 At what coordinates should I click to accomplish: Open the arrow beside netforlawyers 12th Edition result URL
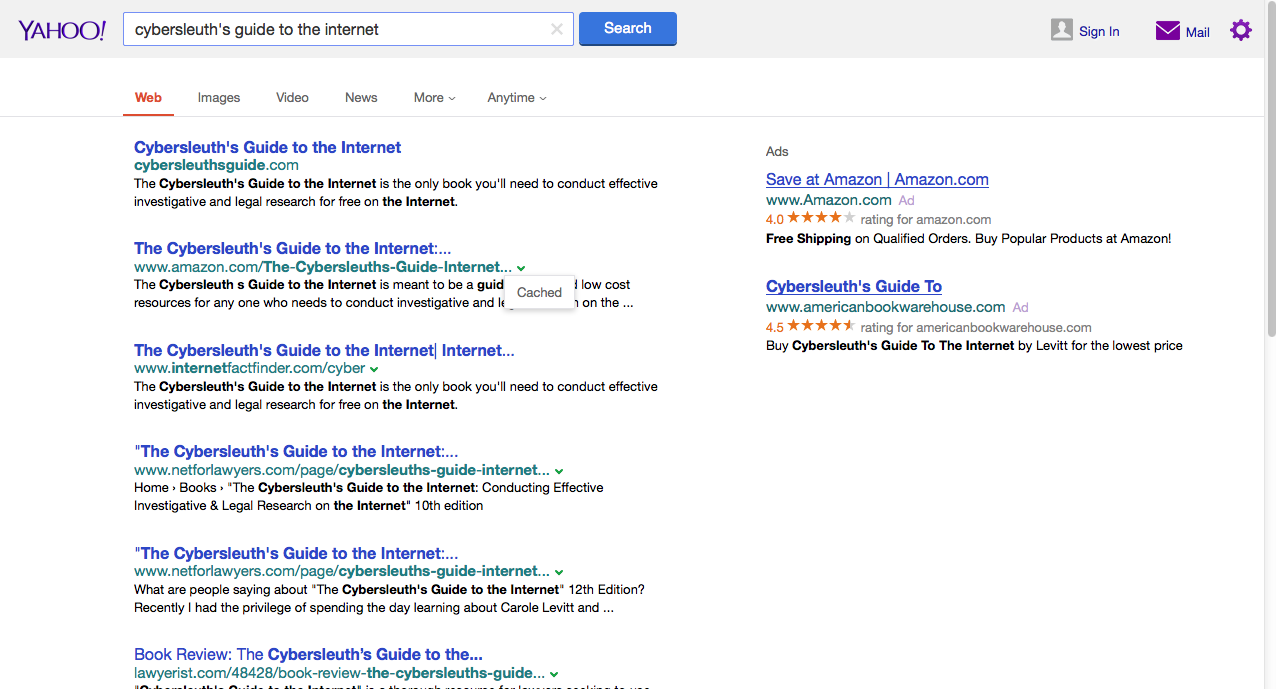click(559, 572)
